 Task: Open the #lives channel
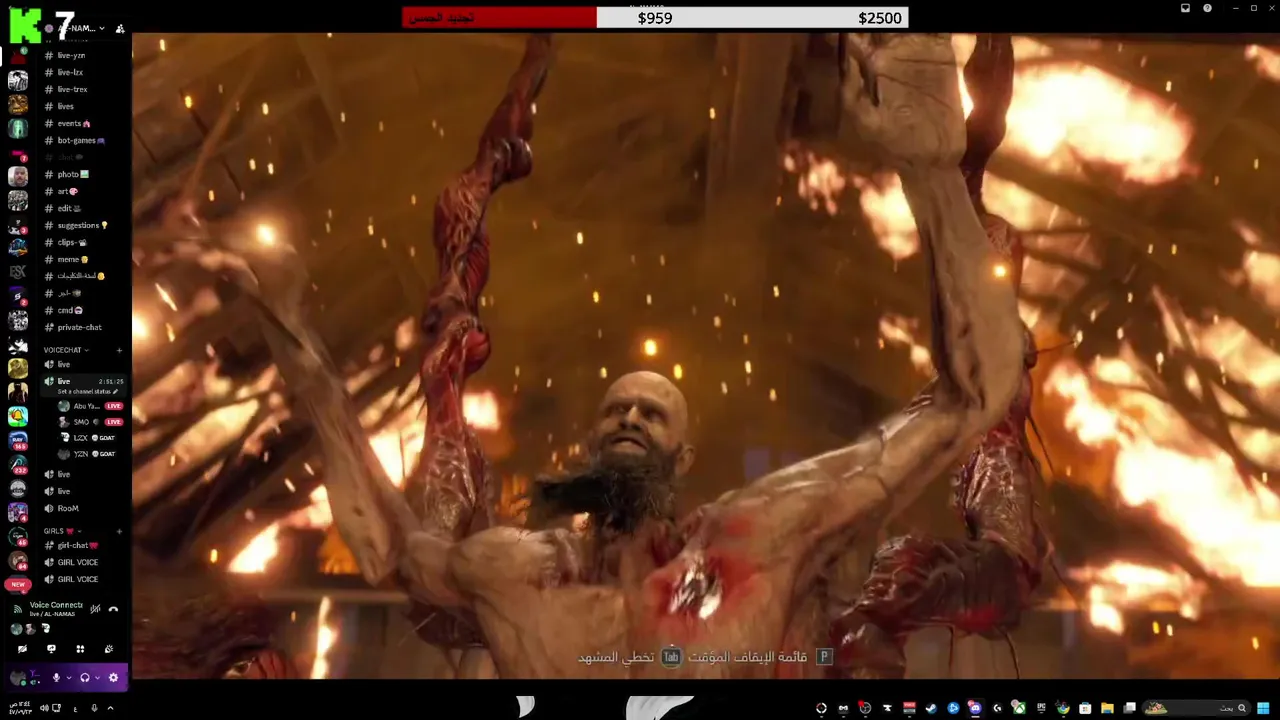coord(65,106)
